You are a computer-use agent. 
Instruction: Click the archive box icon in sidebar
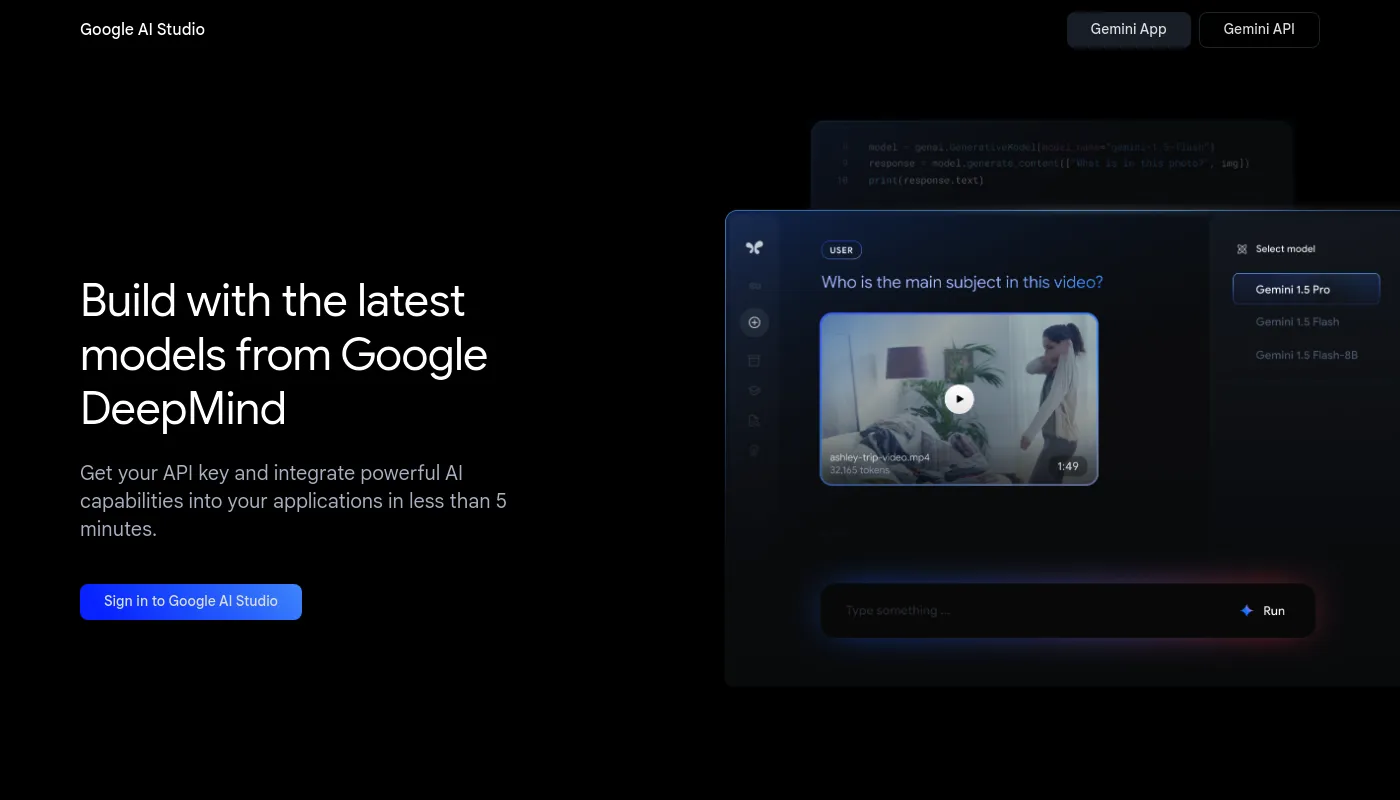point(754,360)
